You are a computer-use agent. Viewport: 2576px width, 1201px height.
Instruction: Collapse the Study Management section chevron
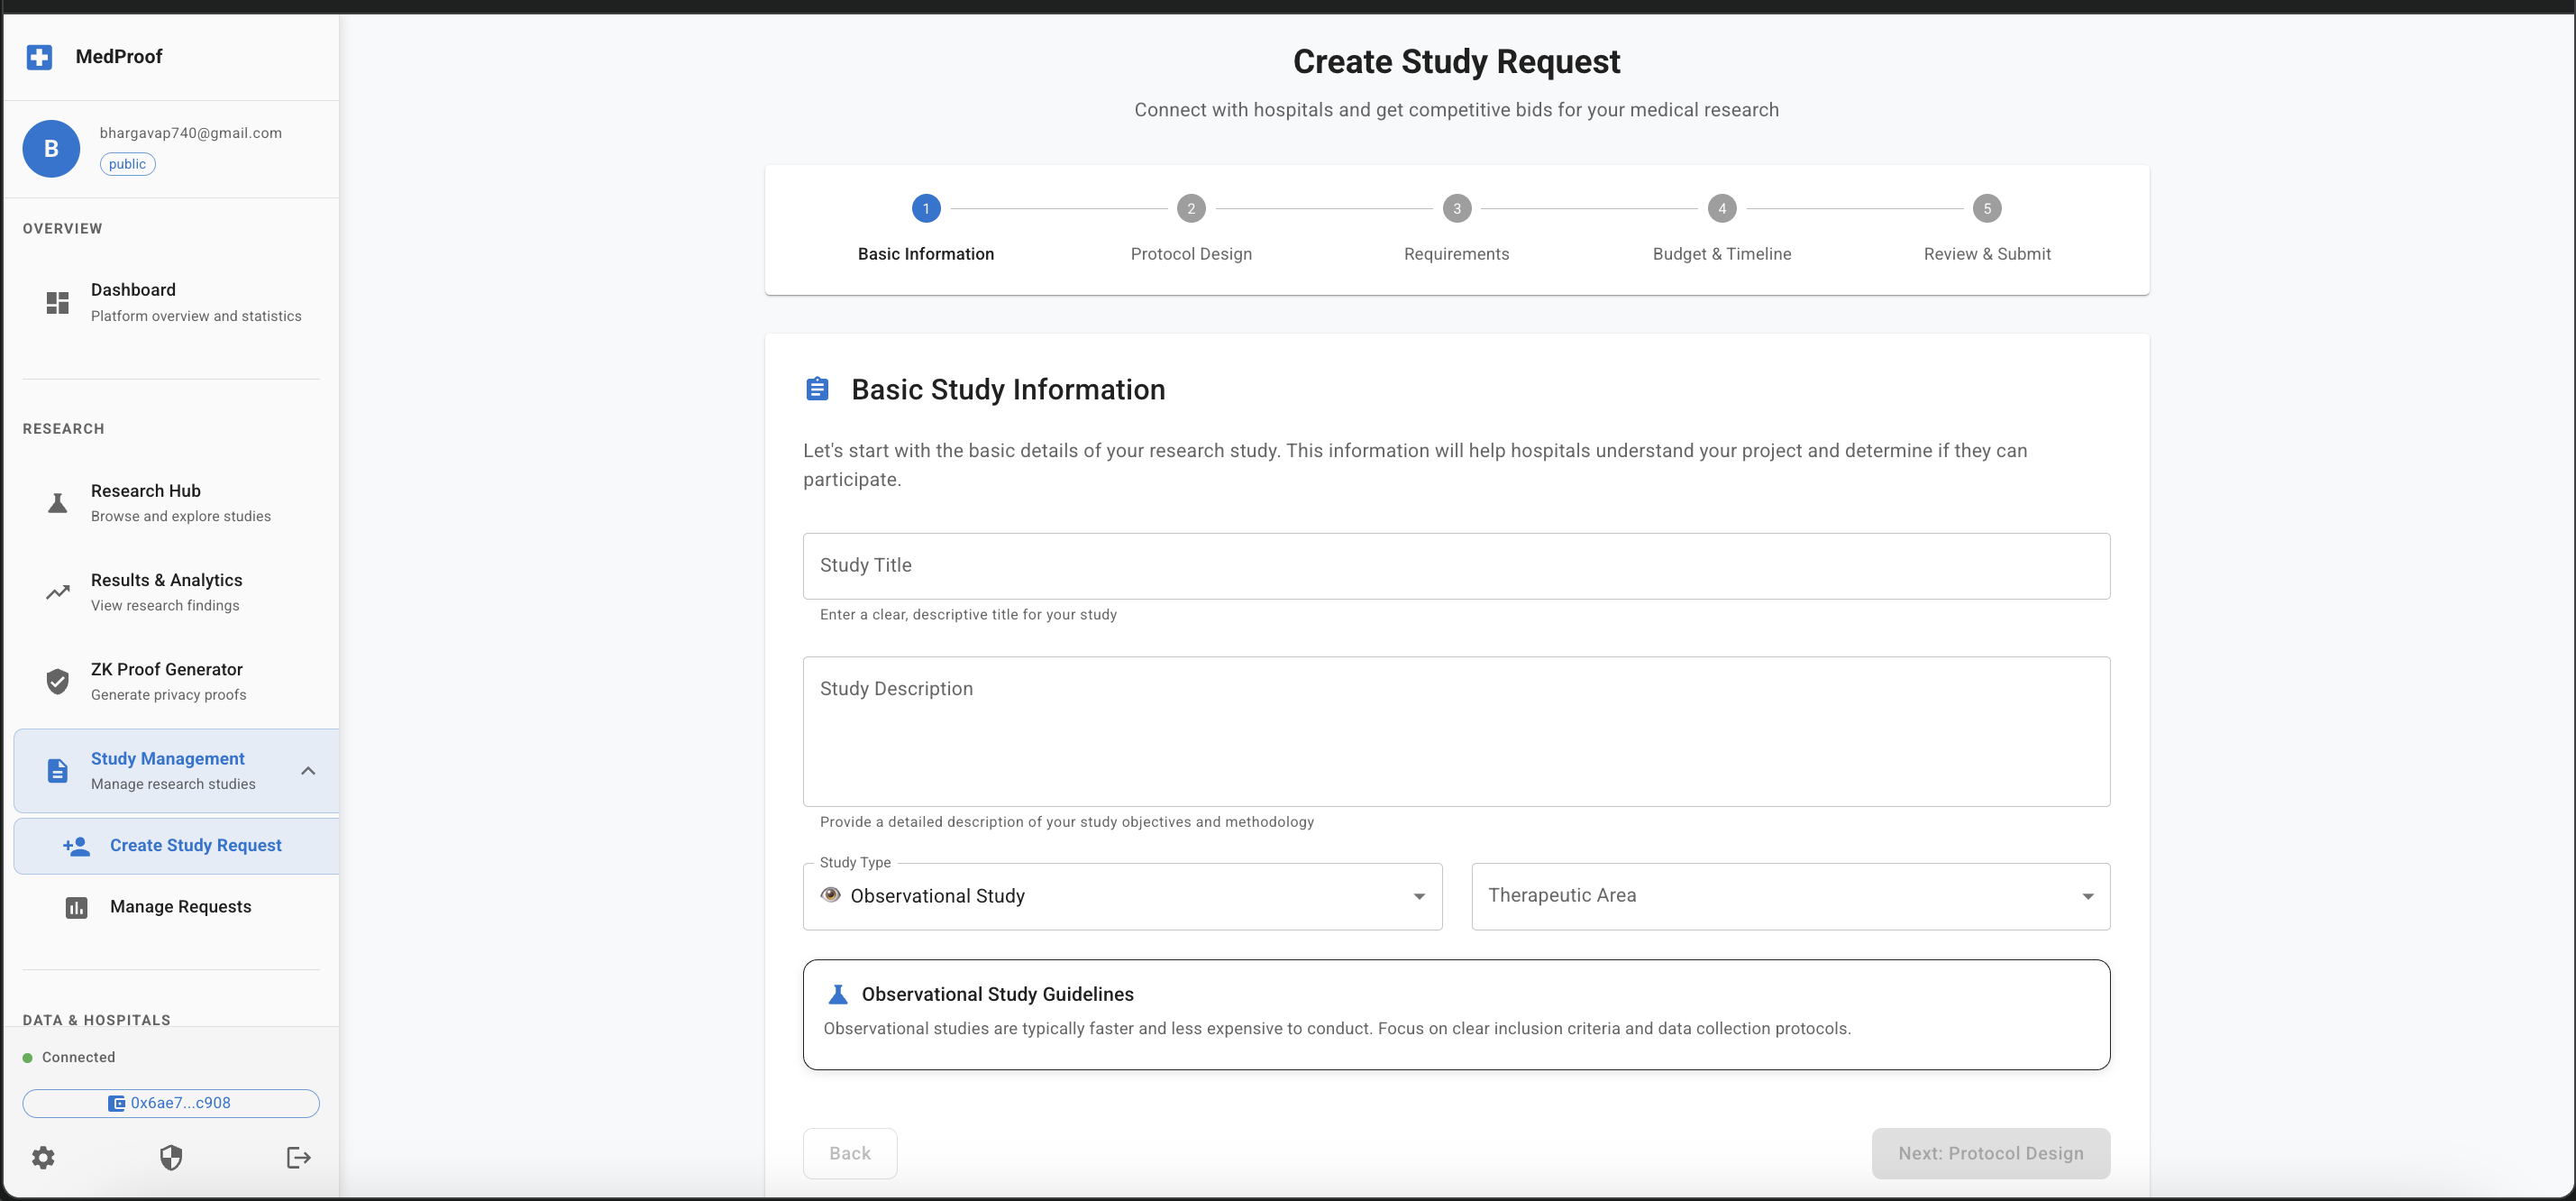[308, 771]
